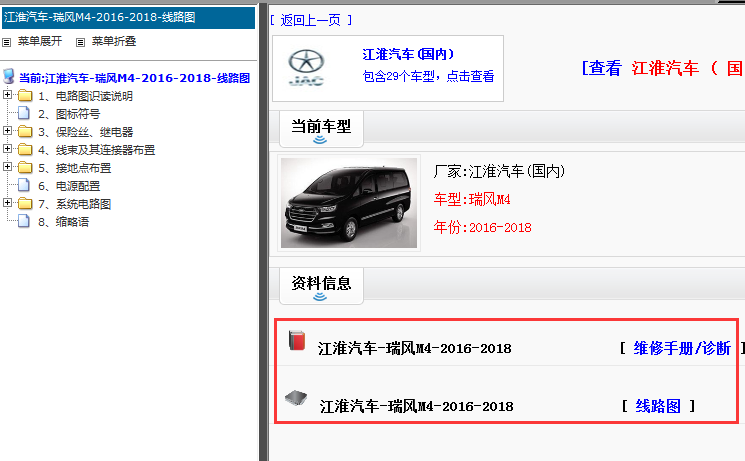Open tree item 8、缩略语
The image size is (745, 461).
point(64,222)
